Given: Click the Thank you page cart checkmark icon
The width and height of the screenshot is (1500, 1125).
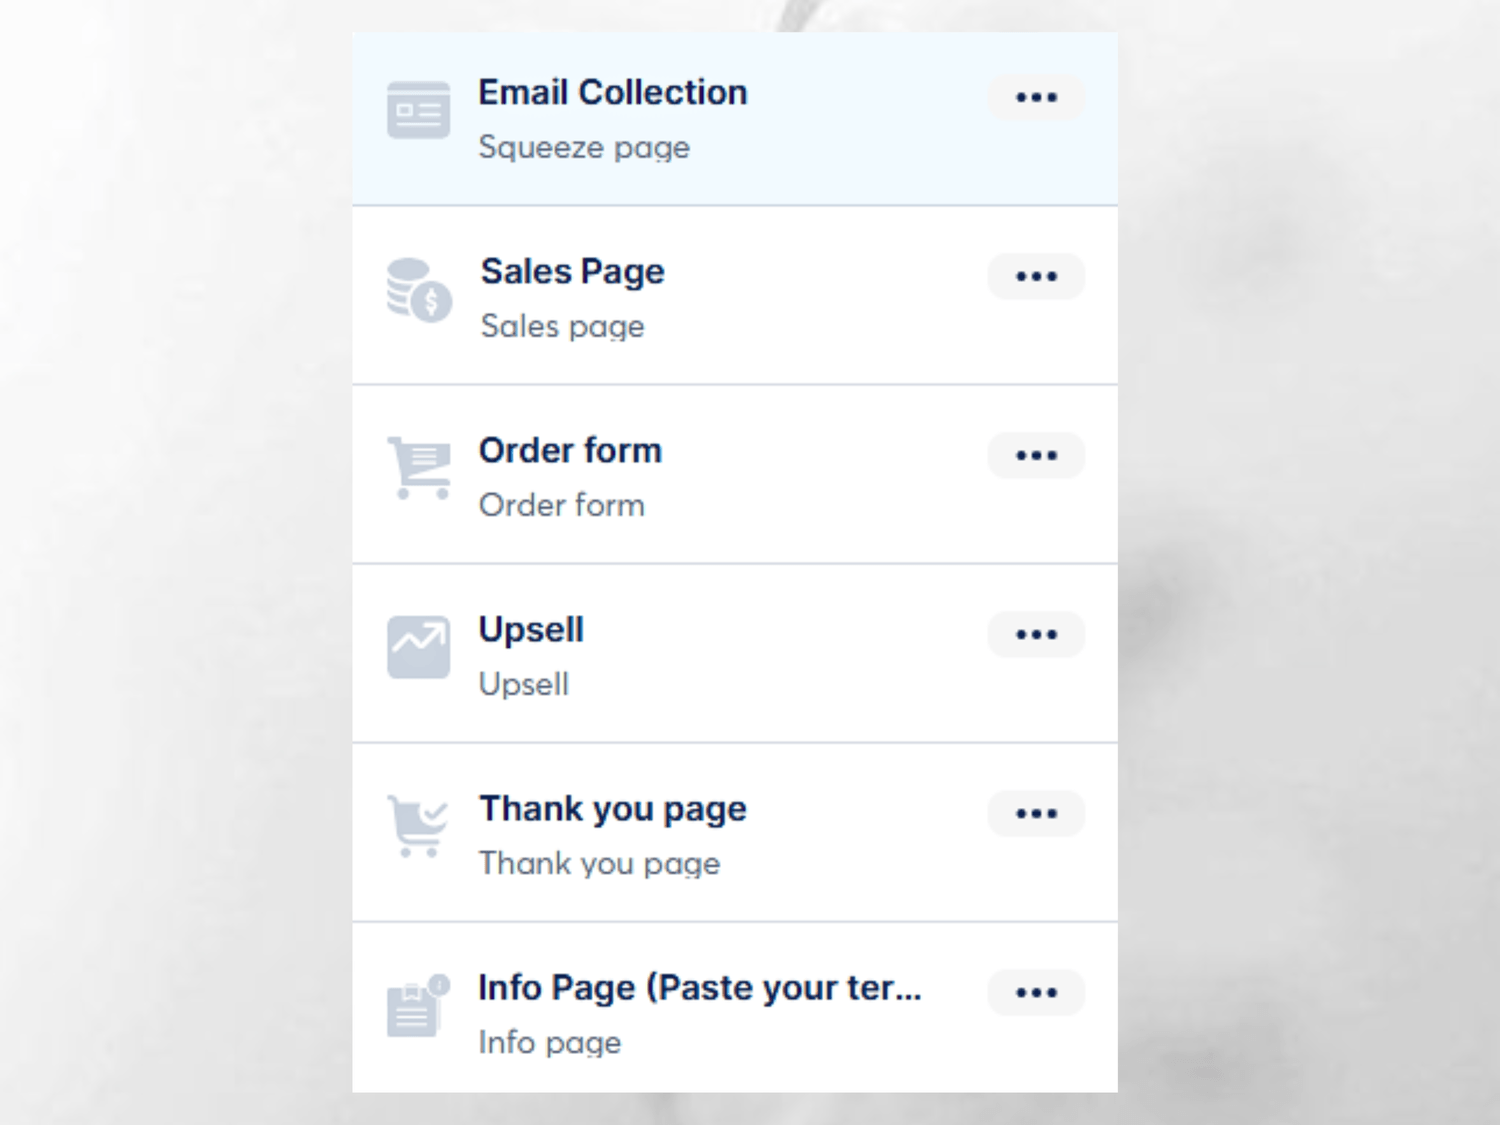Looking at the screenshot, I should (x=418, y=826).
